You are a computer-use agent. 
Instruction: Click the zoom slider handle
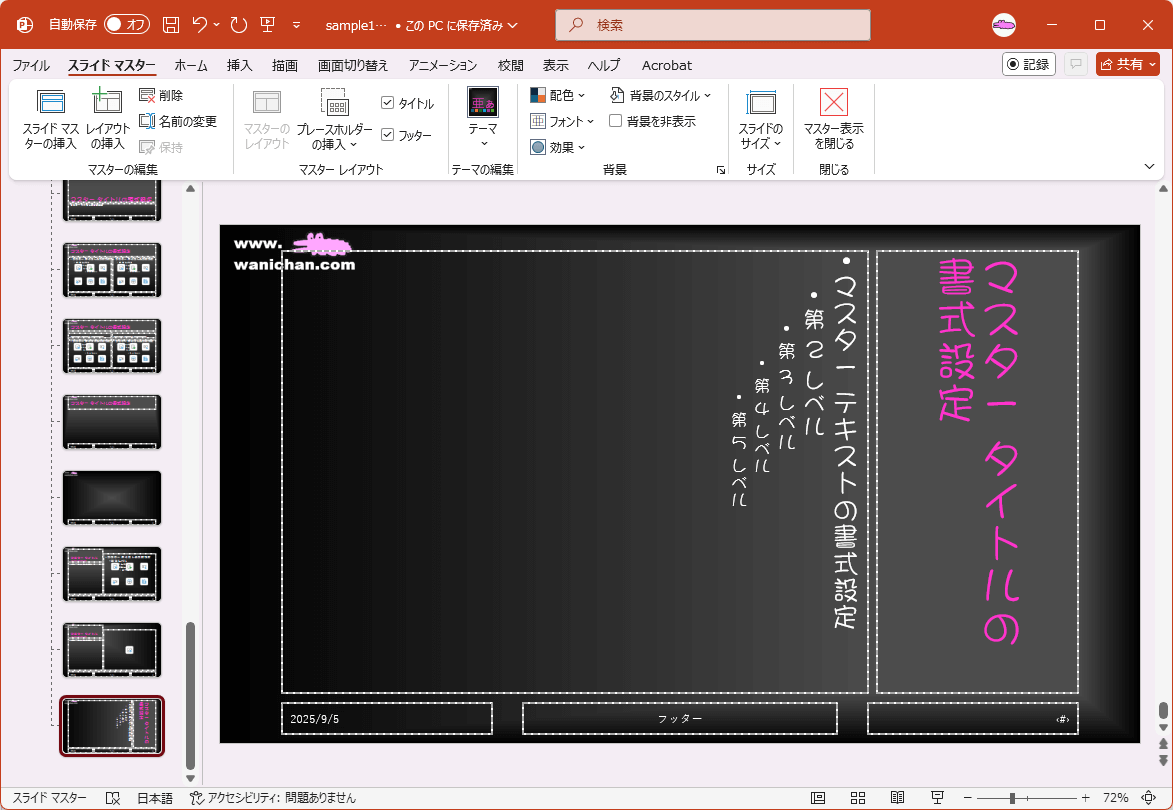1012,798
